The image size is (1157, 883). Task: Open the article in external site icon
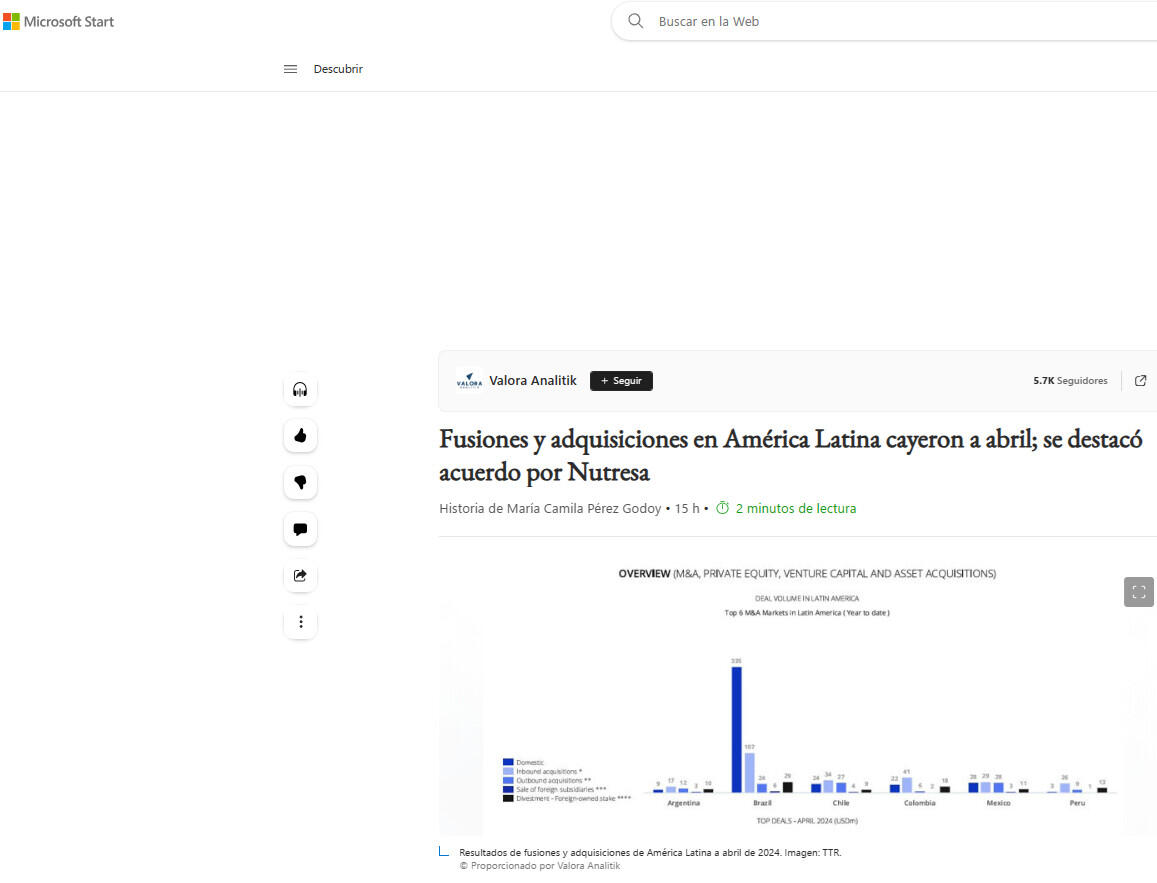[x=1140, y=381]
